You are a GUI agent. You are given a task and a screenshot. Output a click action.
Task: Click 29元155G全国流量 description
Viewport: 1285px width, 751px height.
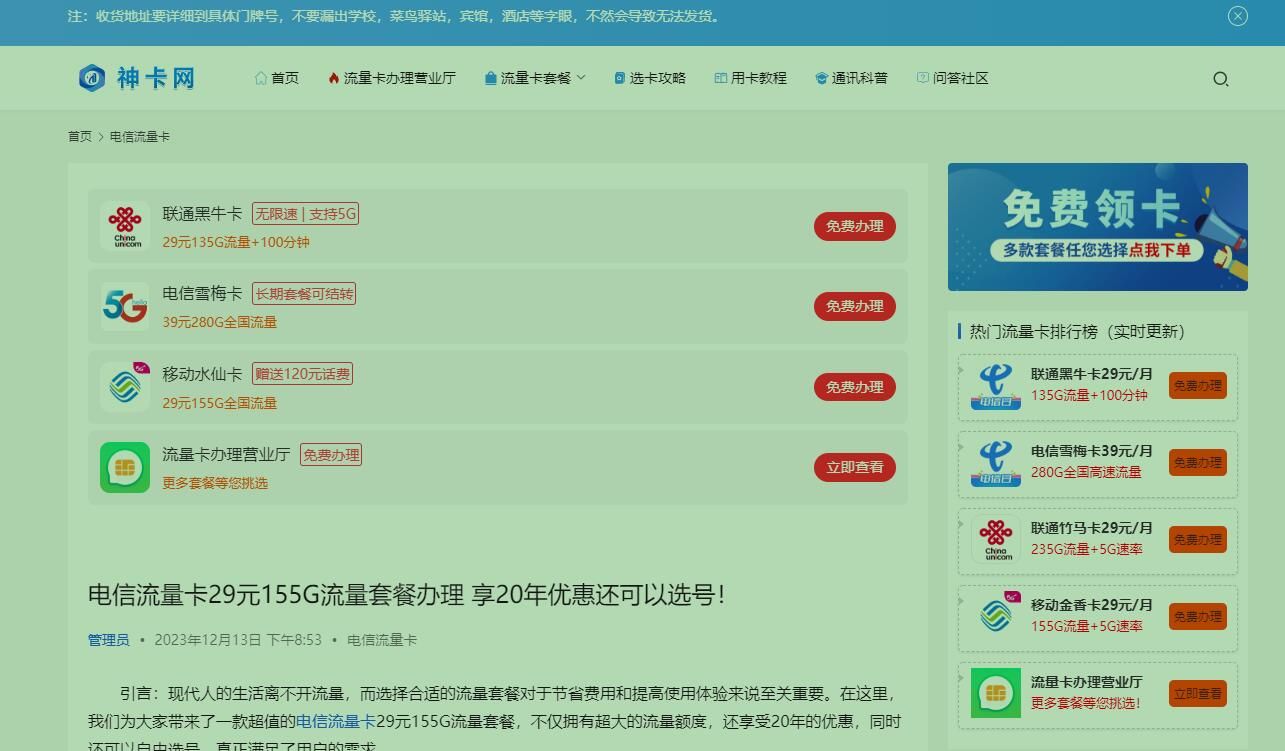tap(220, 403)
